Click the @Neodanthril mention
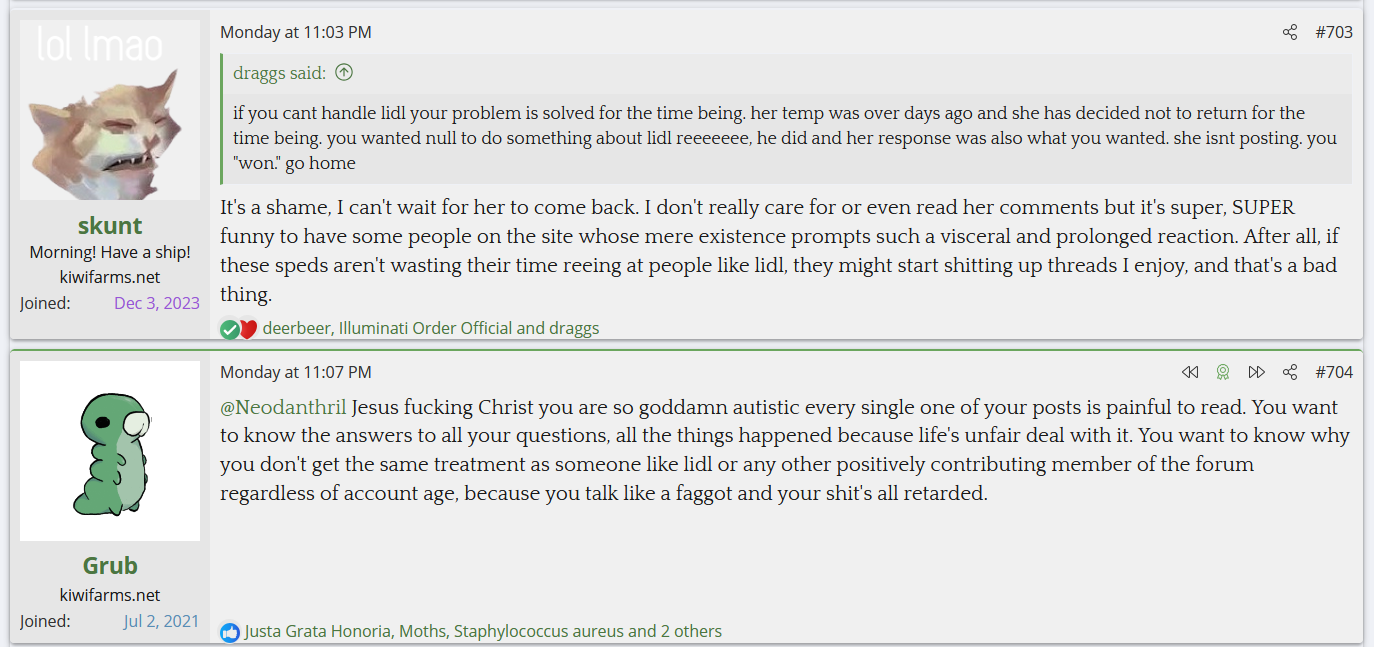 (283, 408)
